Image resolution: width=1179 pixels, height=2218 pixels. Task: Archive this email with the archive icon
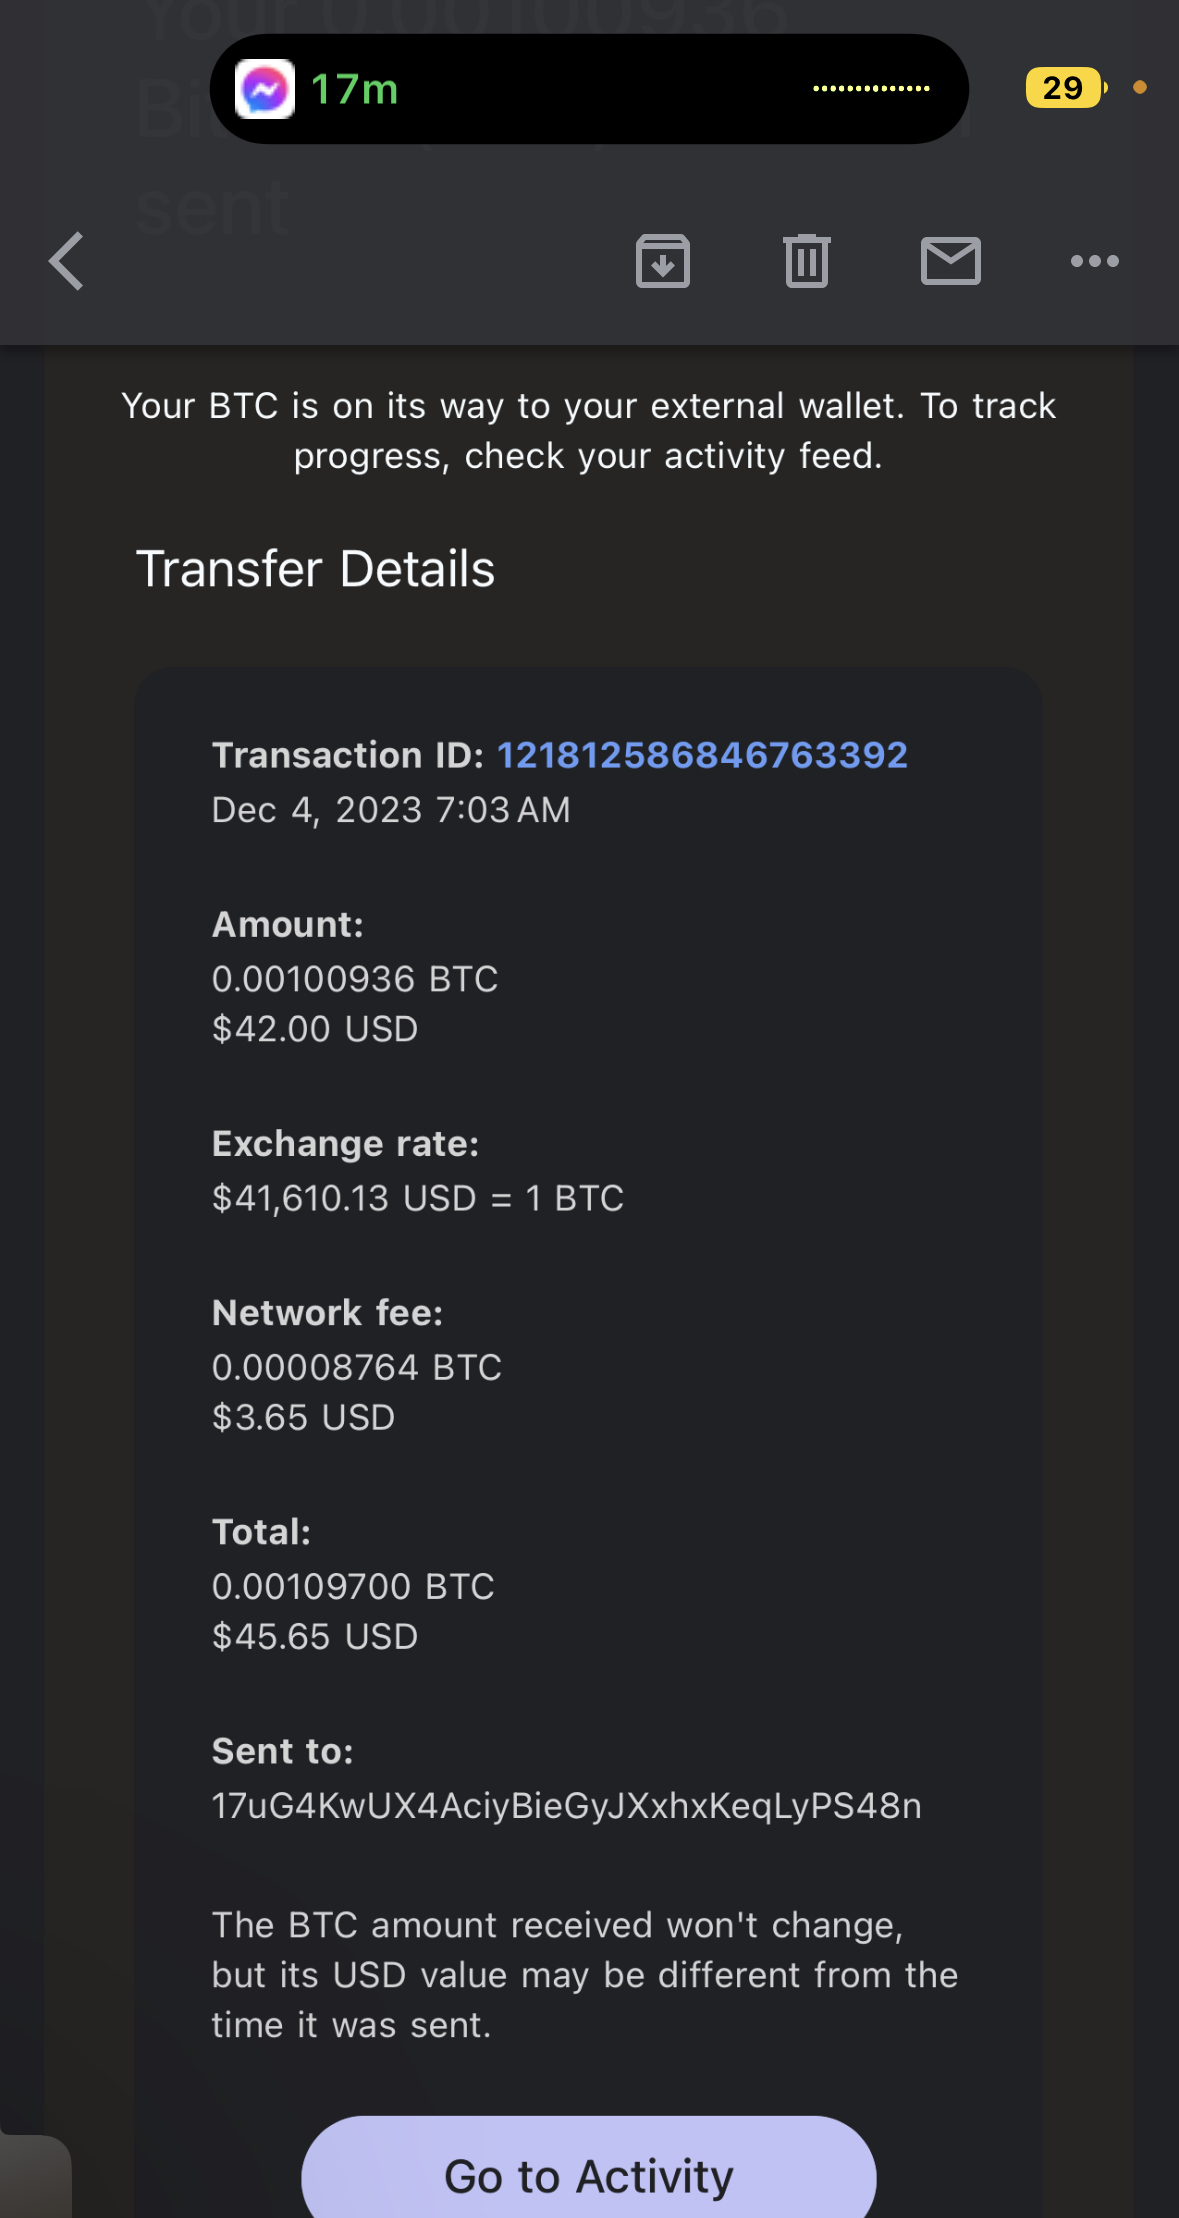coord(662,262)
